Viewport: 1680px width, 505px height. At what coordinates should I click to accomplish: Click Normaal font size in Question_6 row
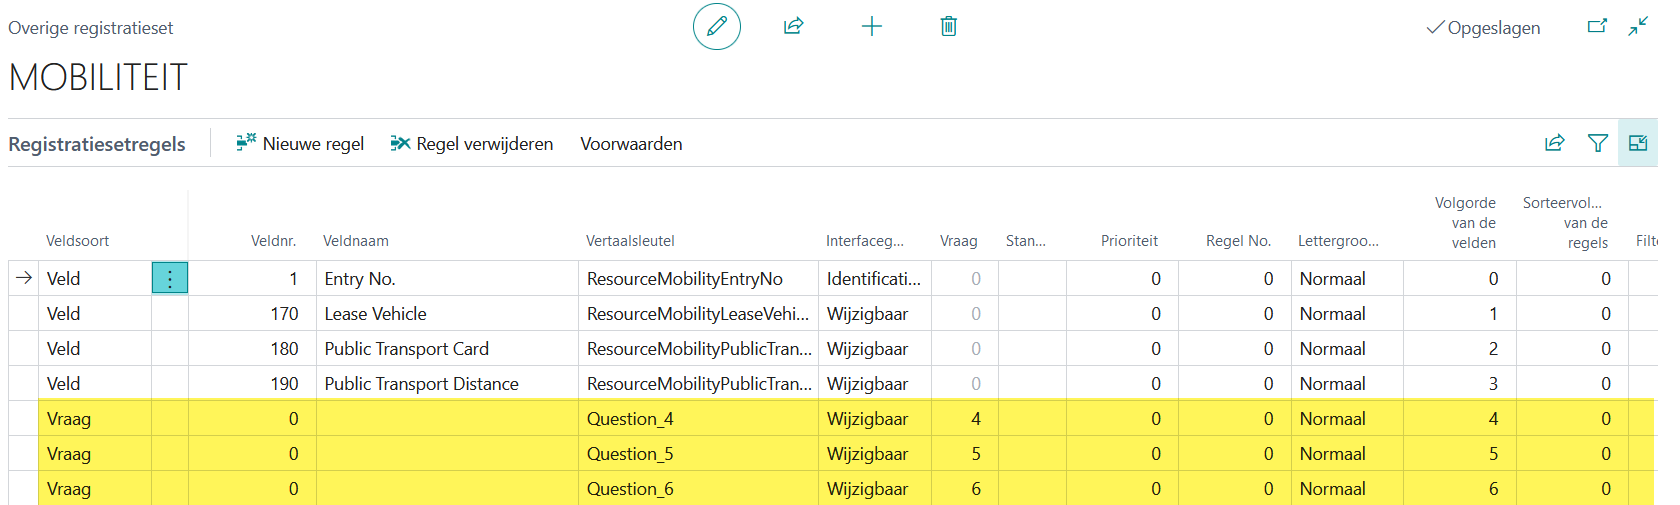pyautogui.click(x=1332, y=489)
